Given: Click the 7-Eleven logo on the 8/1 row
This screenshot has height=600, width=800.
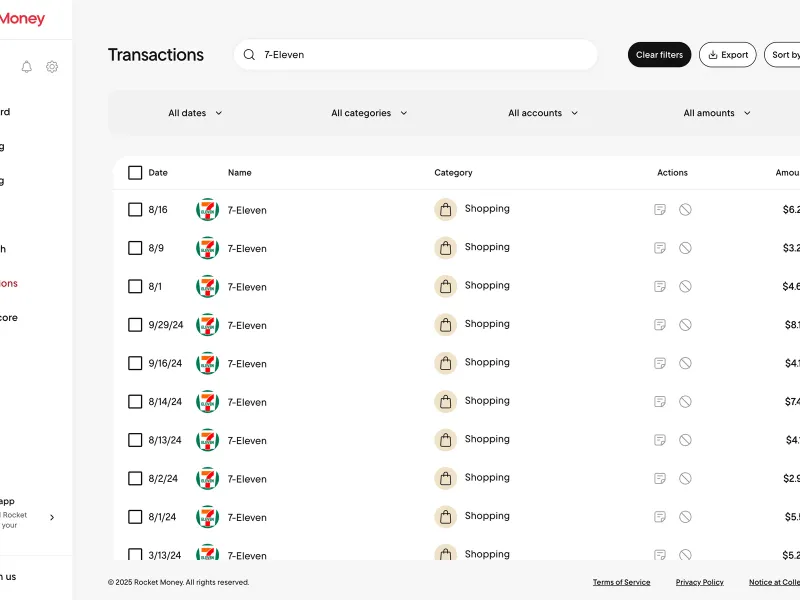Looking at the screenshot, I should [x=208, y=286].
